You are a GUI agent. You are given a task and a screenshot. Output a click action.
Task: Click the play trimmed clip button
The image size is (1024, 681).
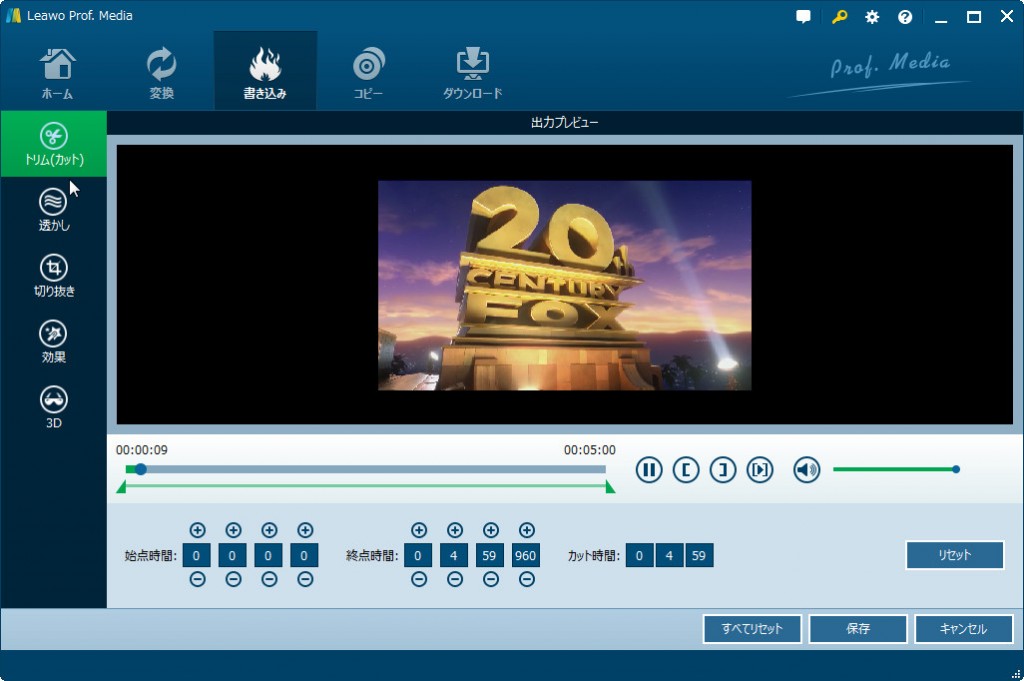[x=760, y=469]
